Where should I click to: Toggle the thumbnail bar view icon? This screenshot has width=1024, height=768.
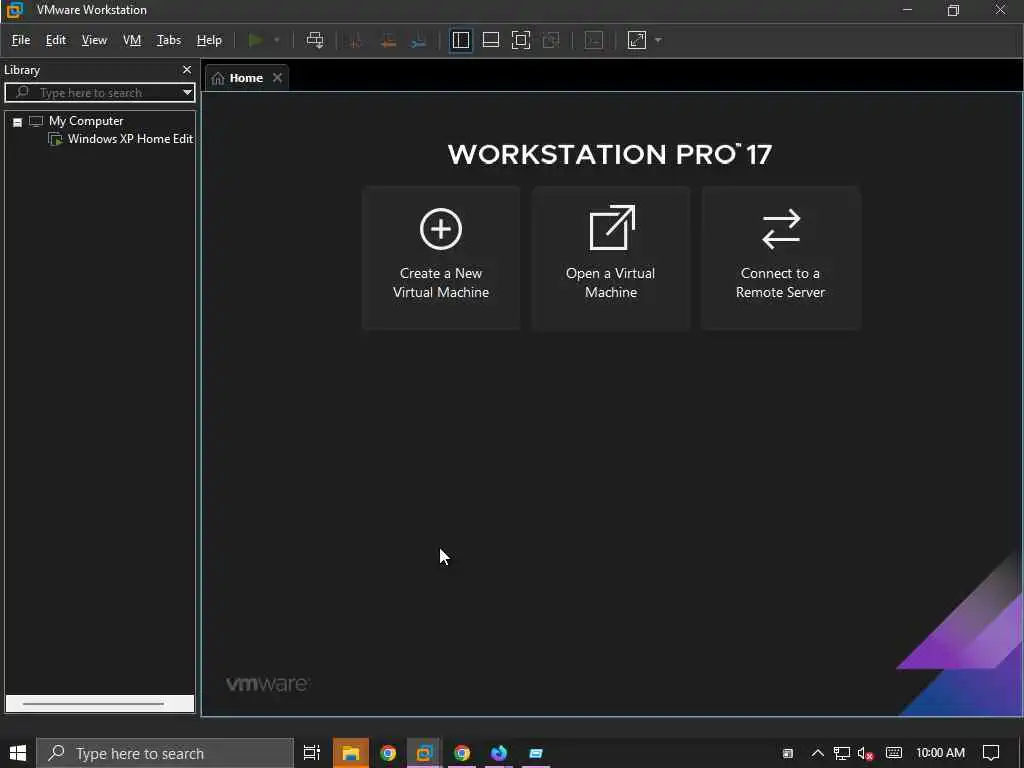pos(490,40)
